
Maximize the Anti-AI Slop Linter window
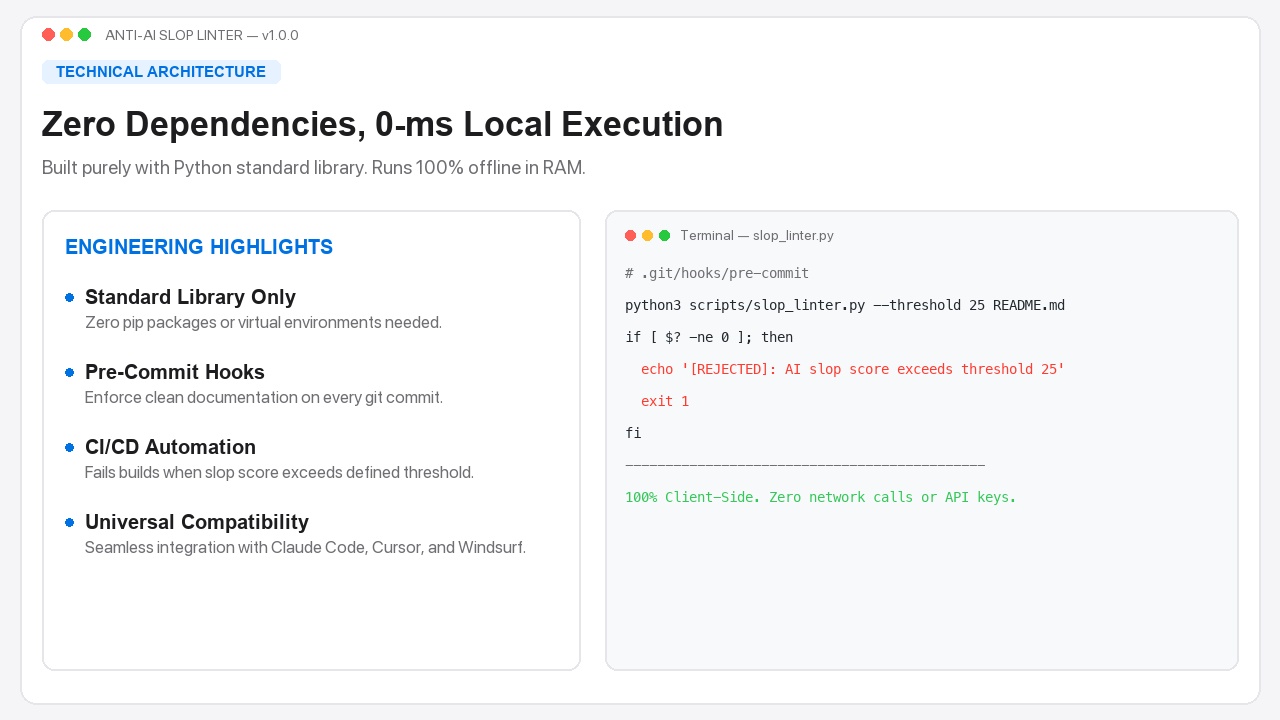tap(84, 35)
